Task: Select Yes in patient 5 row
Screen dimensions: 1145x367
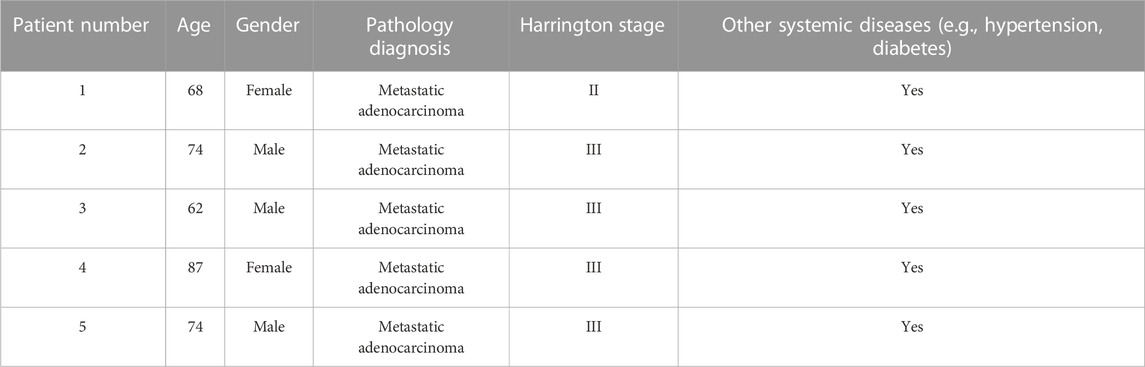Action: pos(912,327)
